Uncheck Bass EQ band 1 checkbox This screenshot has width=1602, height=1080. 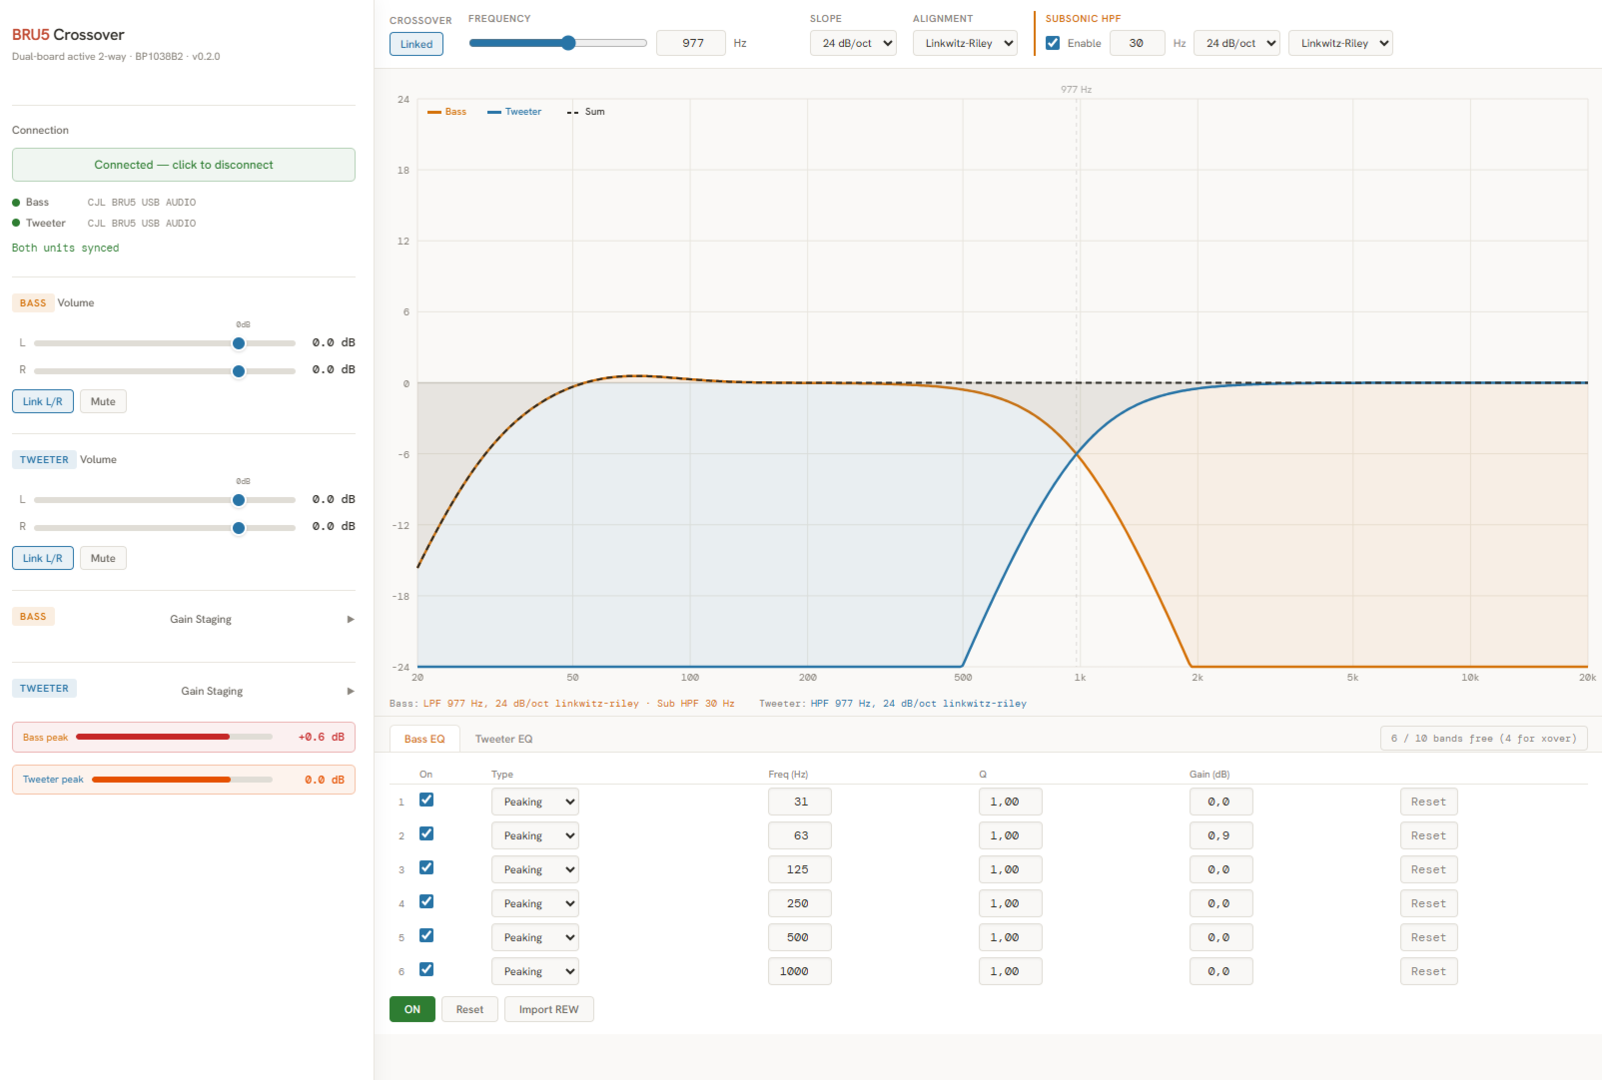pos(426,800)
